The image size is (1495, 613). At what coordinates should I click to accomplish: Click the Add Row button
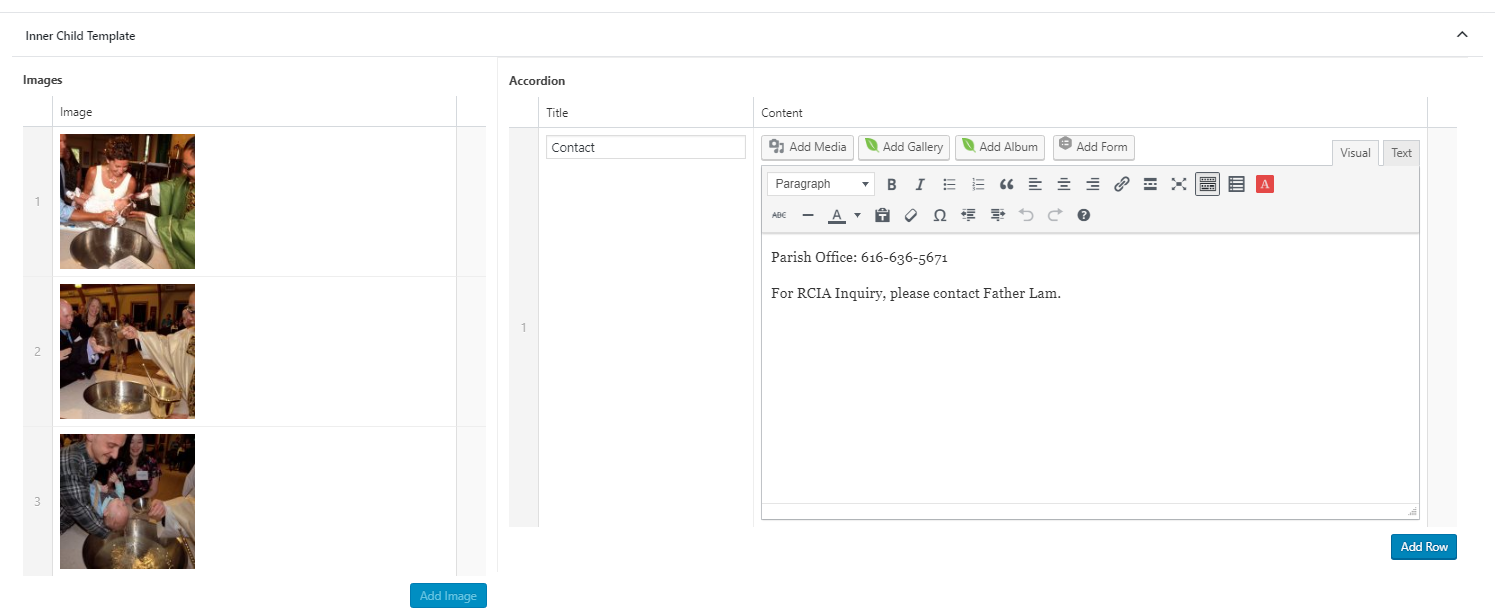click(x=1423, y=547)
